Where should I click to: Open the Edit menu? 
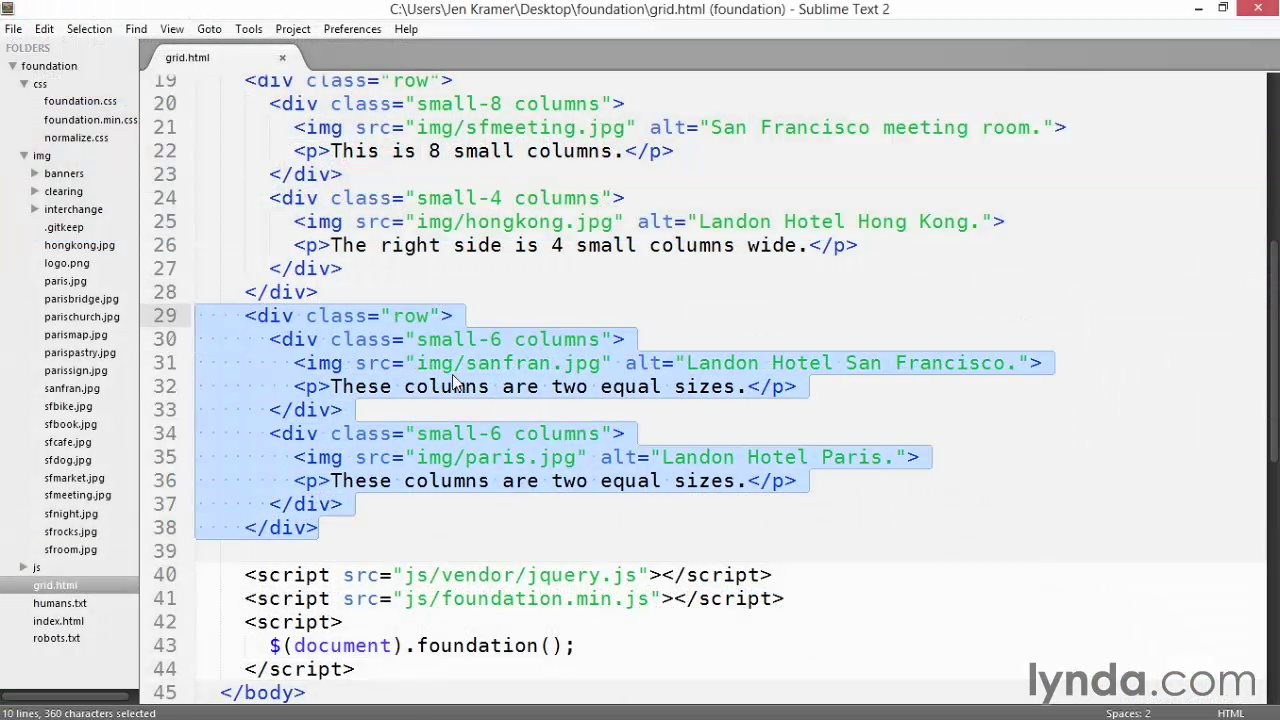pos(44,29)
